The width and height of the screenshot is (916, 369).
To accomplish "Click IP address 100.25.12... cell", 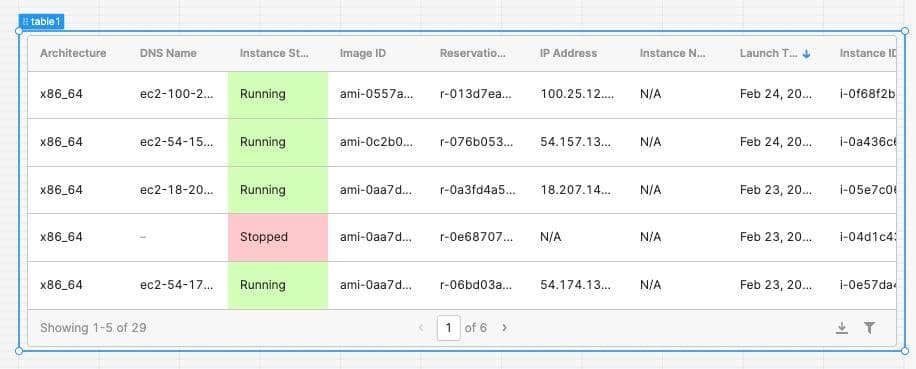I will click(x=577, y=95).
